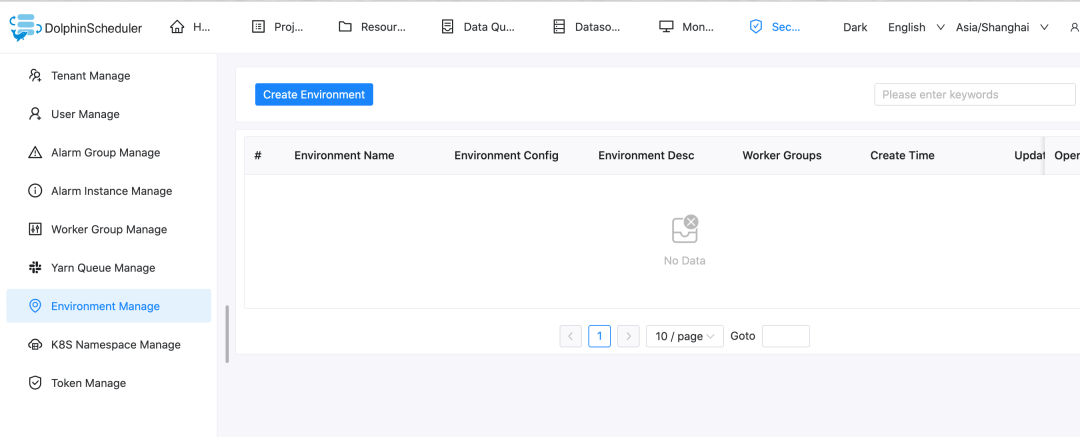Click the Environment Name column header
Viewport: 1080px width, 437px height.
[344, 156]
